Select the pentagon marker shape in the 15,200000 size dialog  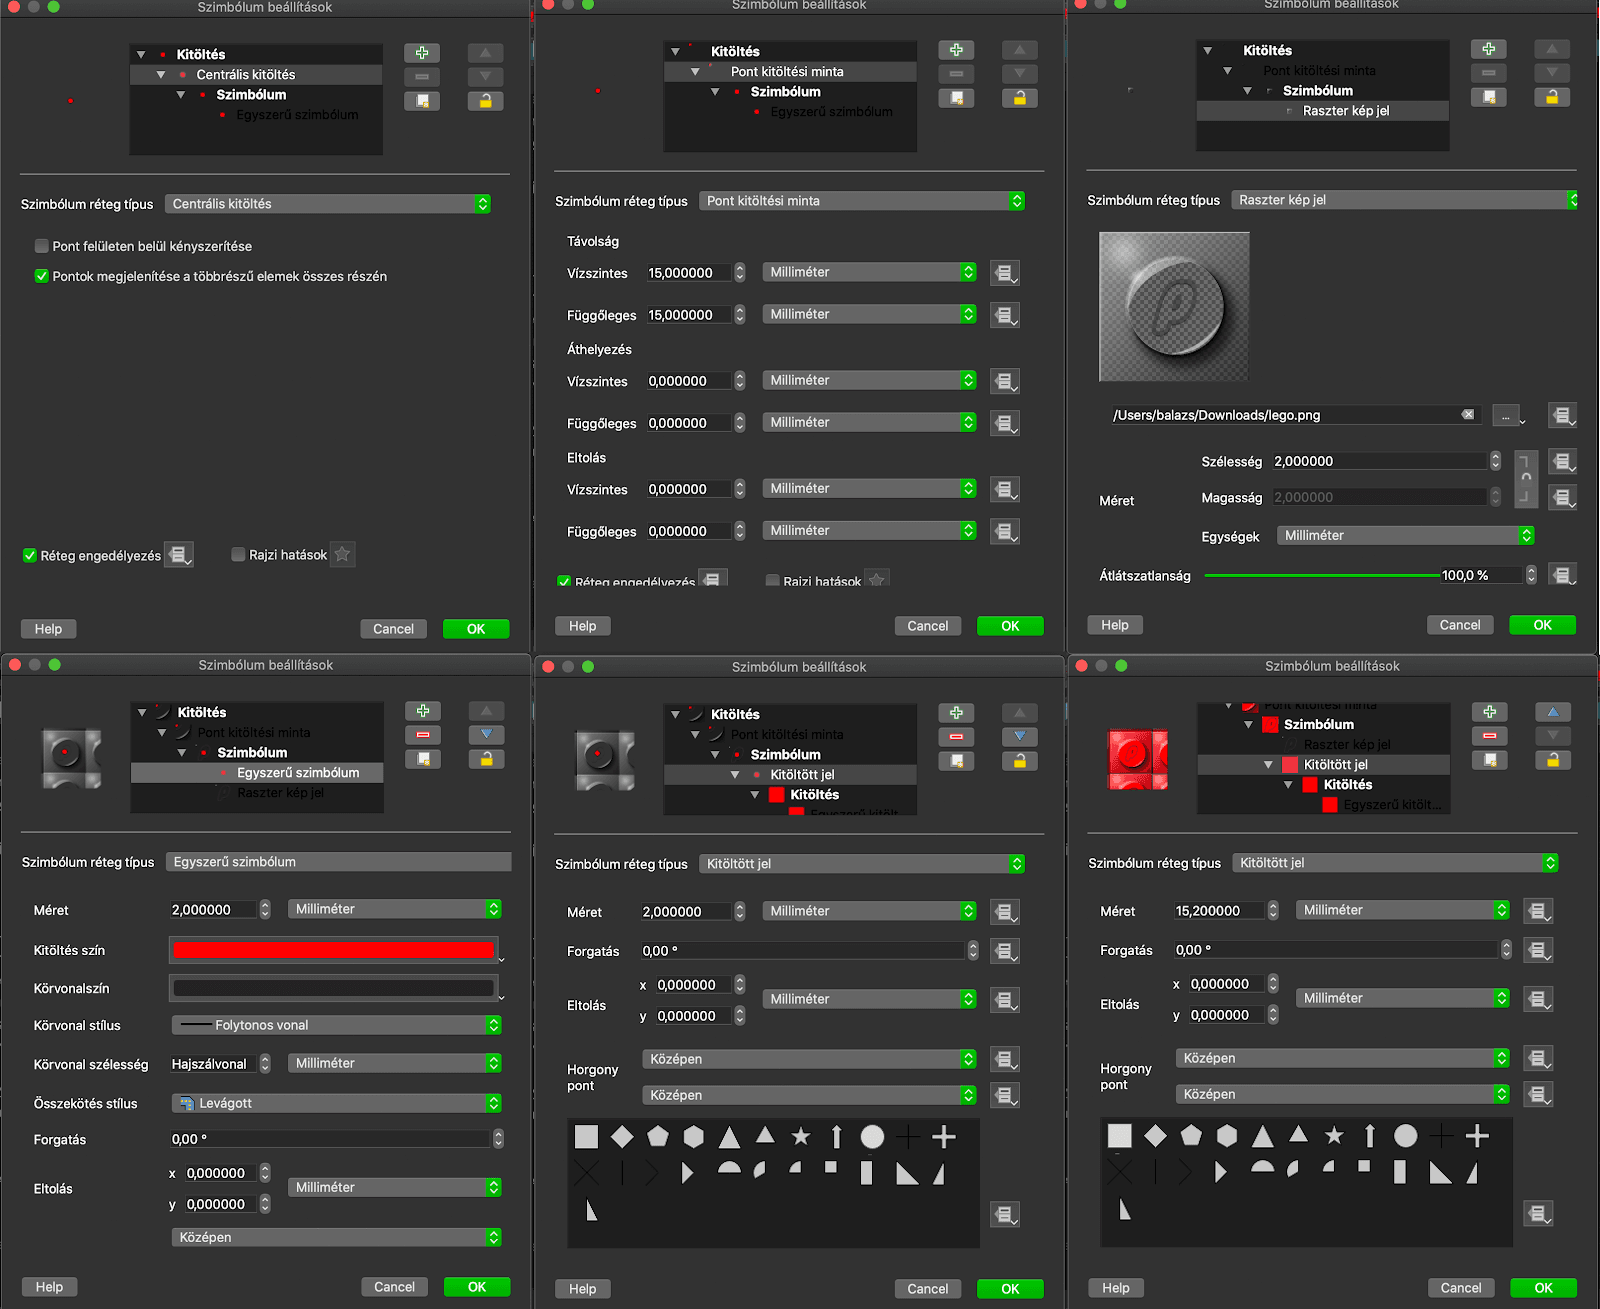1191,1135
